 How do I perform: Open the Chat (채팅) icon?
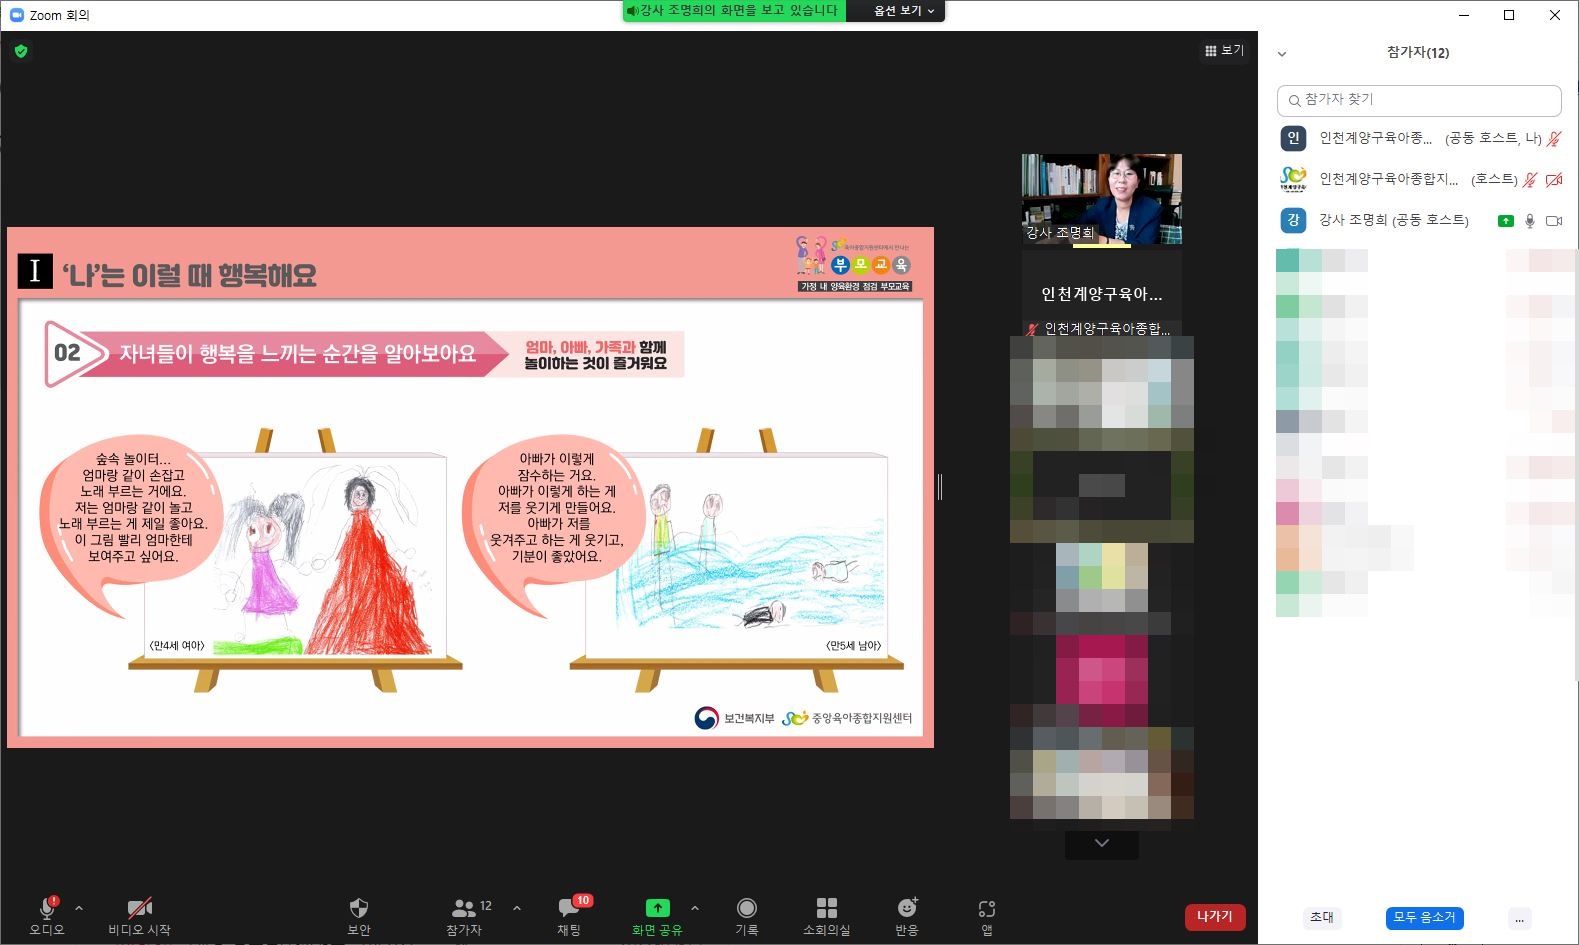point(569,908)
